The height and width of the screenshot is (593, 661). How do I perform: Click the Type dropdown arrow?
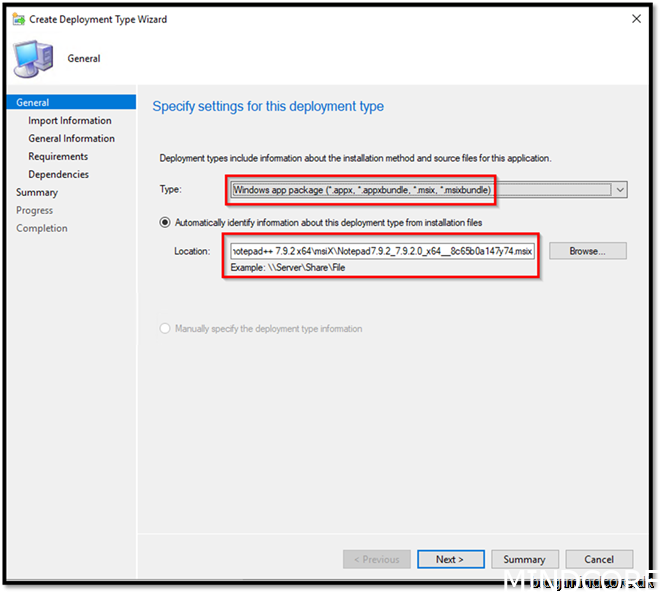point(620,190)
